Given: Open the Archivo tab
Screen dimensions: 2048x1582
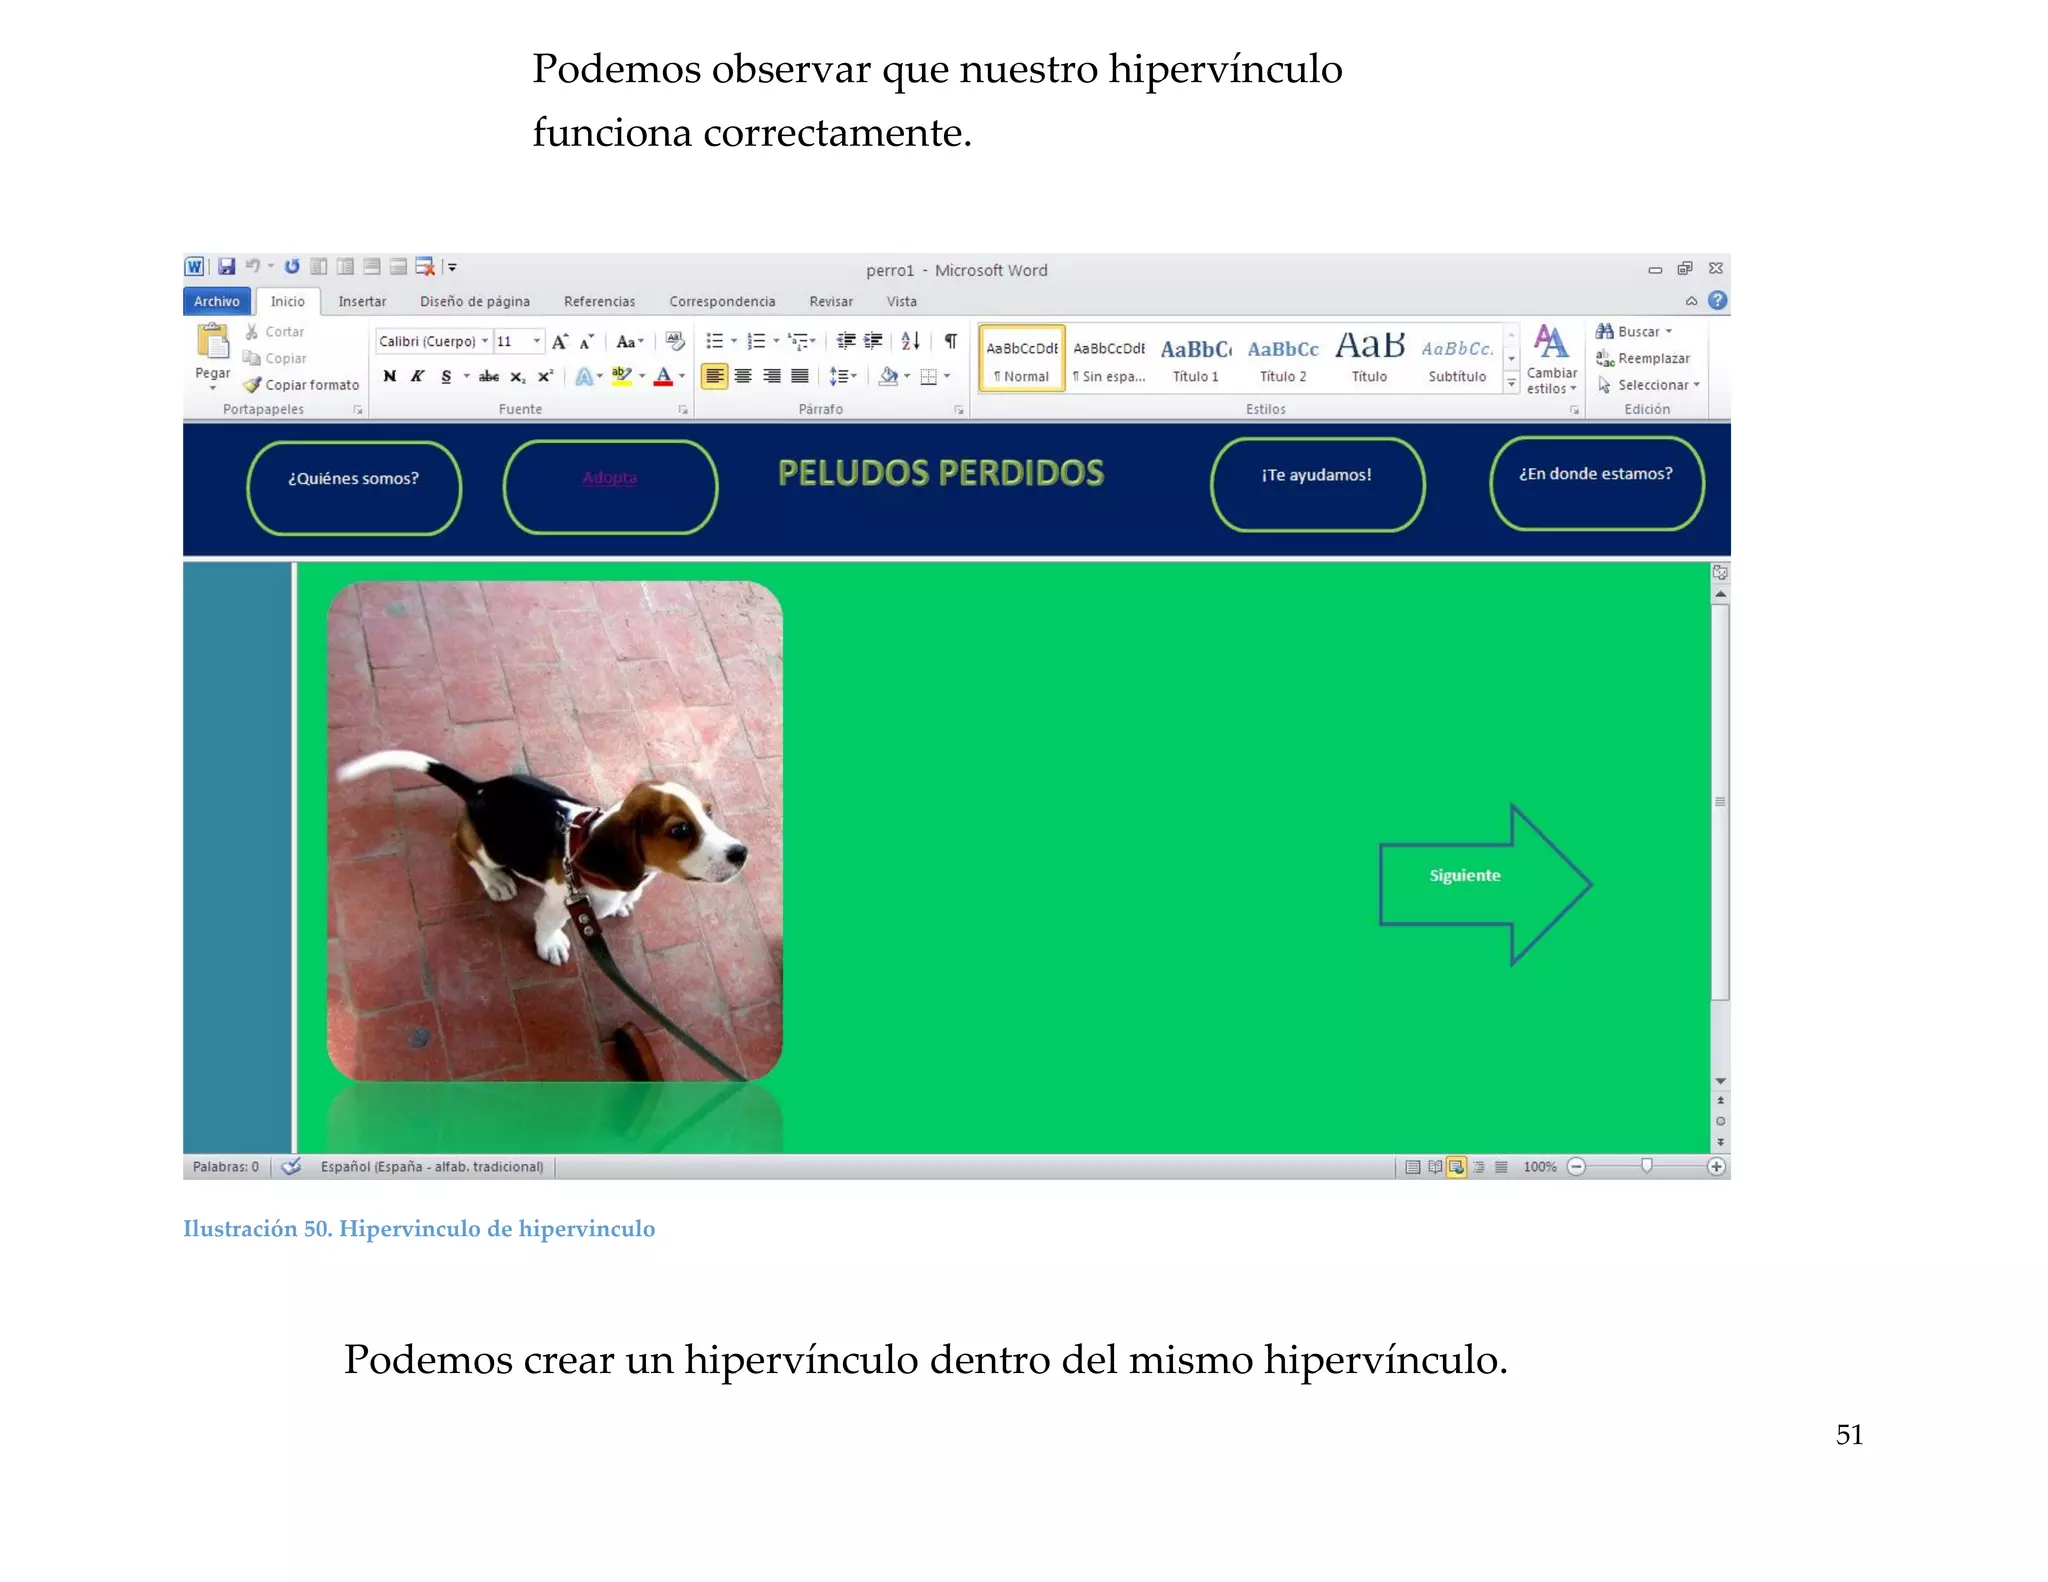Looking at the screenshot, I should tap(217, 301).
